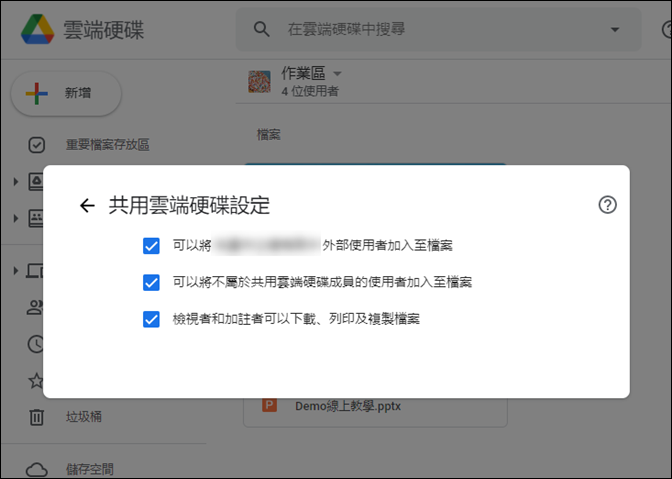This screenshot has width=672, height=479.
Task: Toggle the non-member users access checkbox
Action: pyautogui.click(x=151, y=283)
